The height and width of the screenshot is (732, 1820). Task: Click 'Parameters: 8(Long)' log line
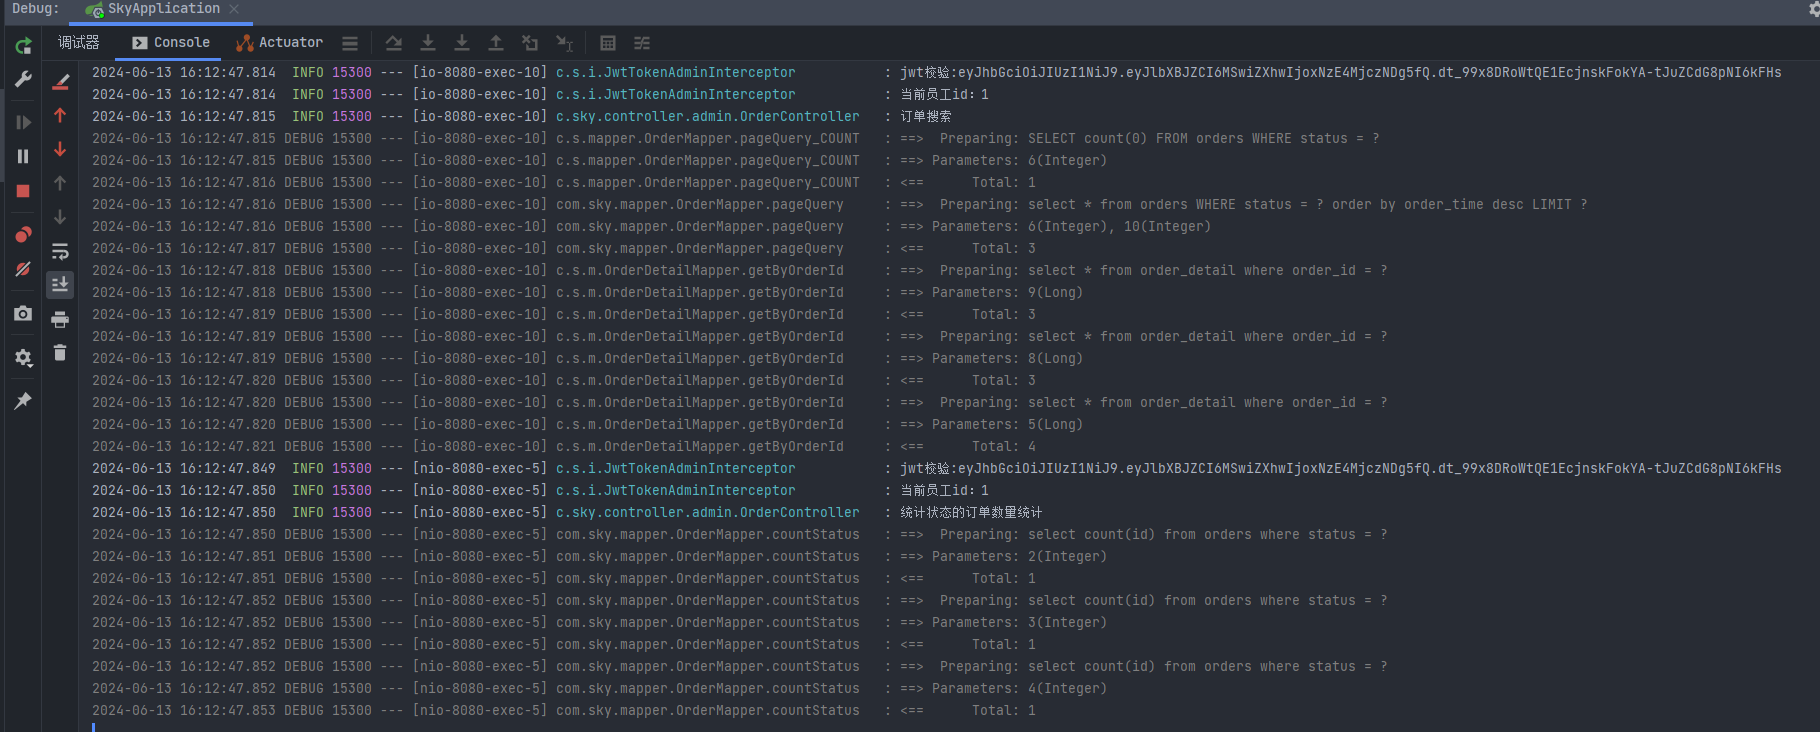(1007, 358)
